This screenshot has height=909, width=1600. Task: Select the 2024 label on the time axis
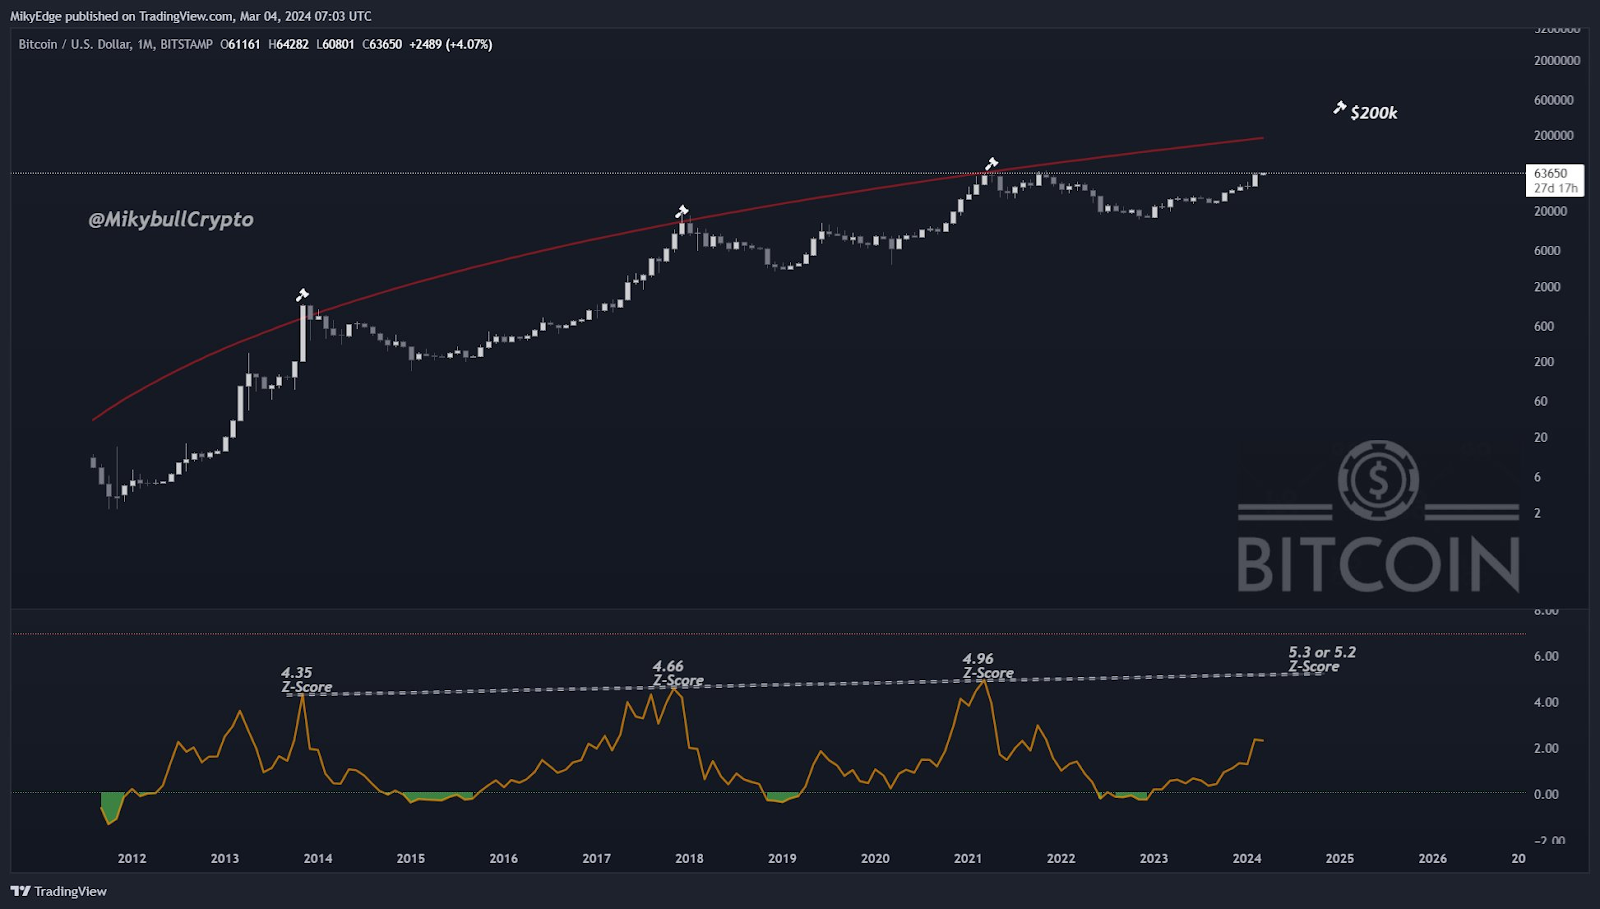[1246, 858]
